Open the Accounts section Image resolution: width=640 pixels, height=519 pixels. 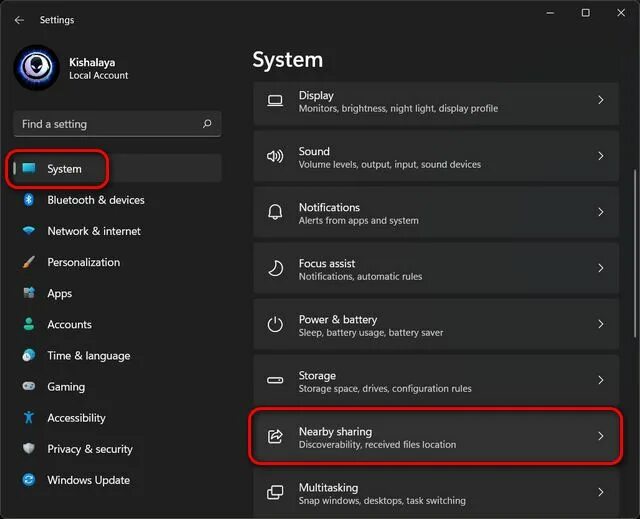tap(69, 324)
